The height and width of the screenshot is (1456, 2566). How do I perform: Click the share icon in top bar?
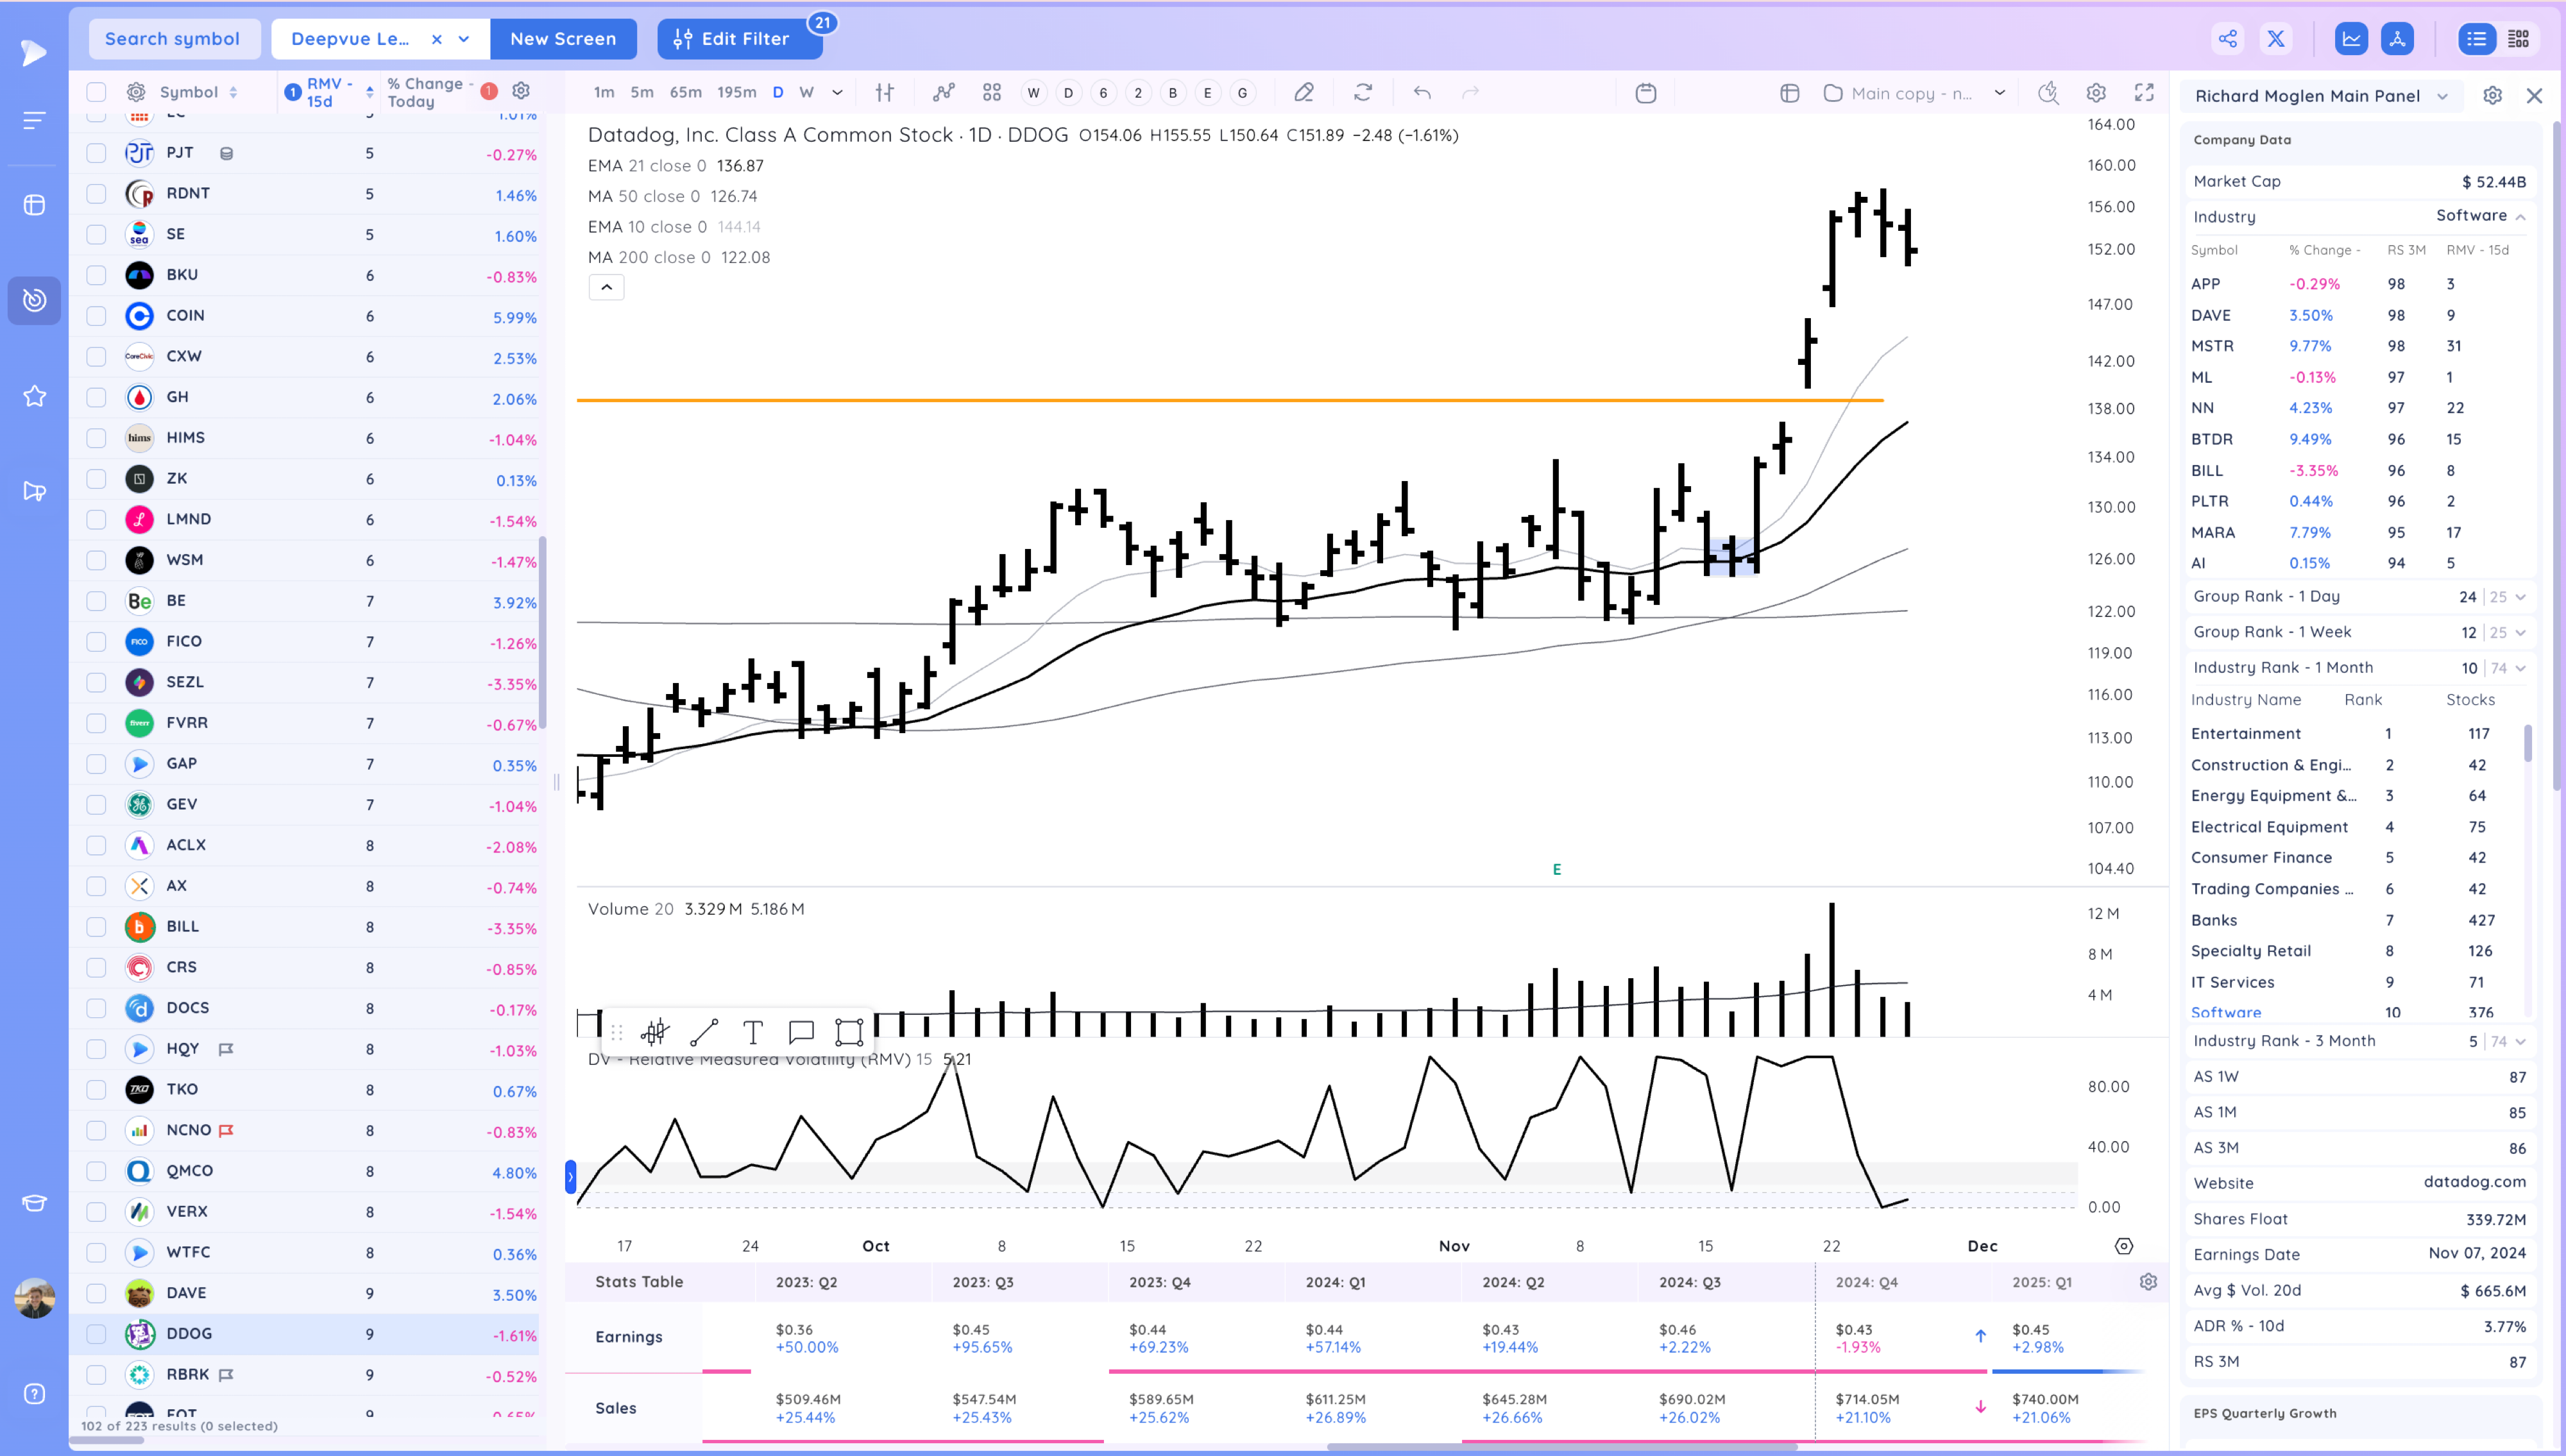tap(2228, 39)
